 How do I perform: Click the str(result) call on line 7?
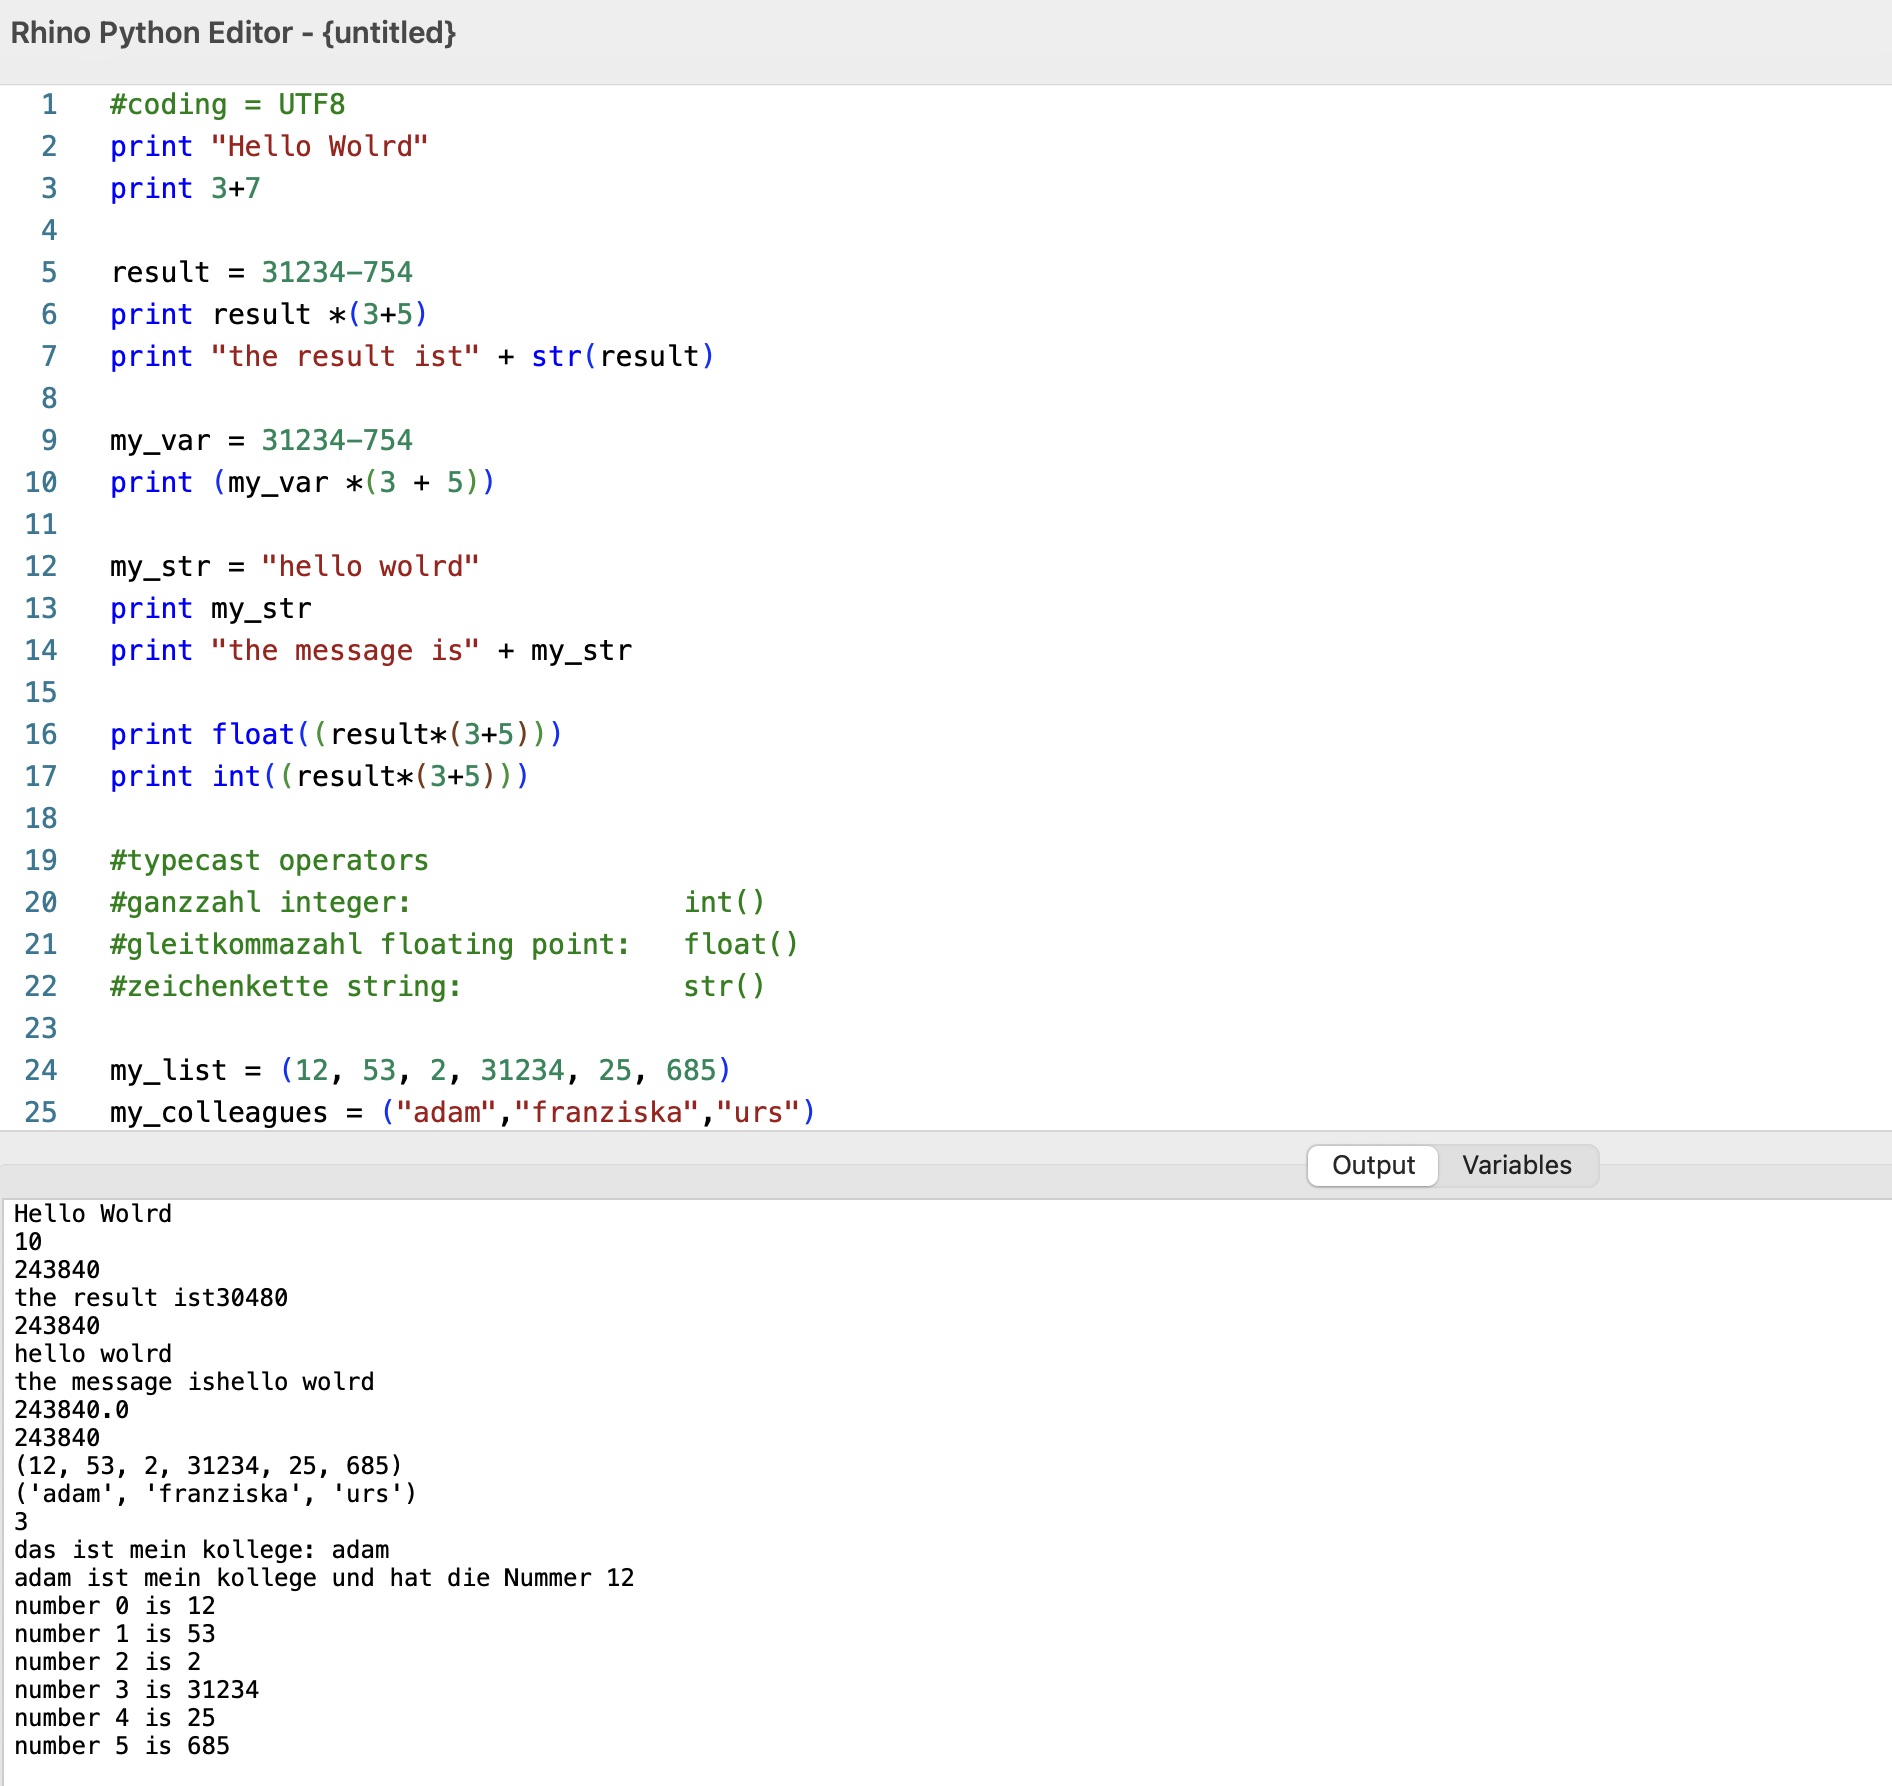pyautogui.click(x=620, y=356)
